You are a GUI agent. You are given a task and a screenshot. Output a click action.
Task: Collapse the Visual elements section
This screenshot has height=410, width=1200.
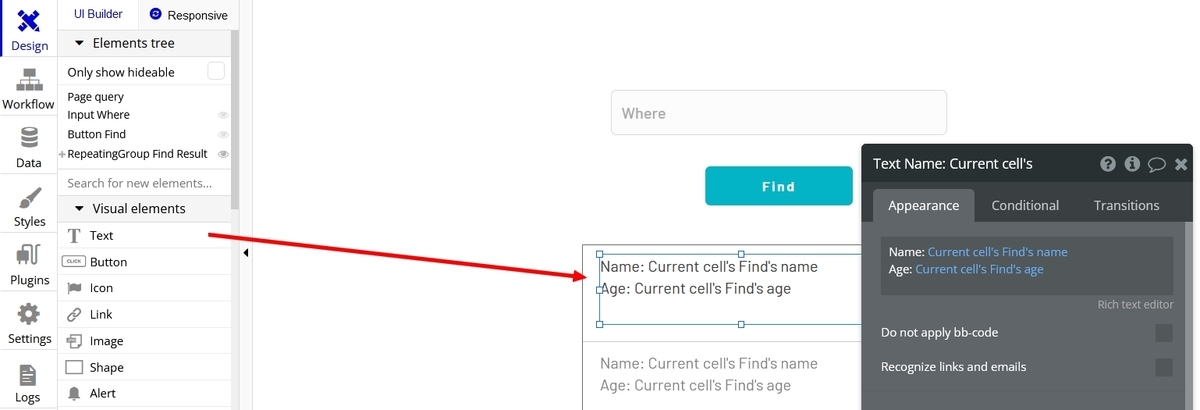point(79,208)
